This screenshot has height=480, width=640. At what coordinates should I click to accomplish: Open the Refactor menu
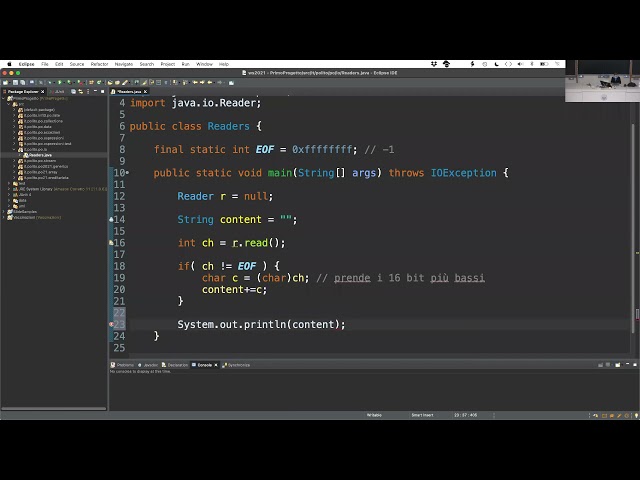(x=99, y=64)
